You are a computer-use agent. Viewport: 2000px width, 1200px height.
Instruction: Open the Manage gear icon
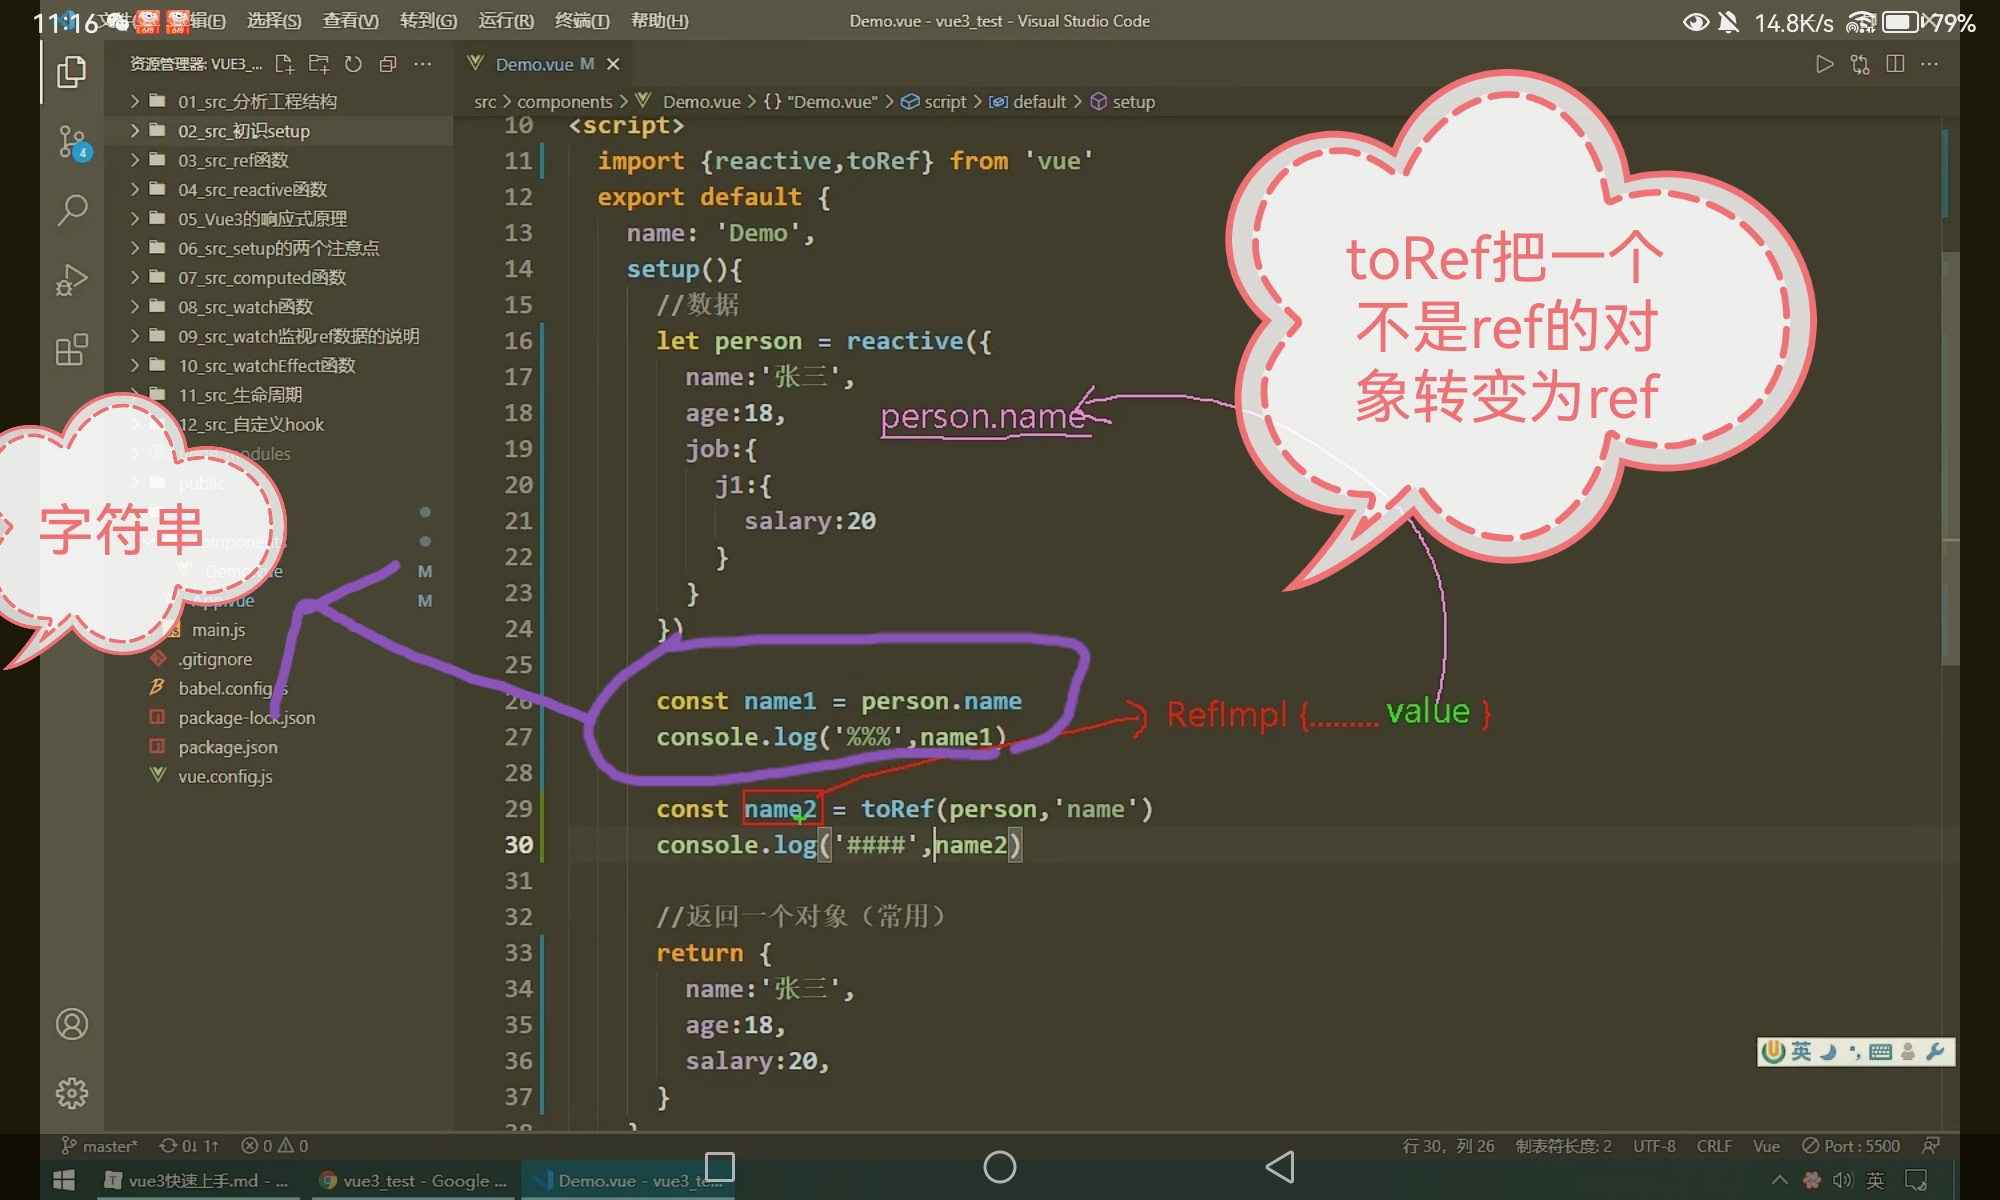point(72,1093)
